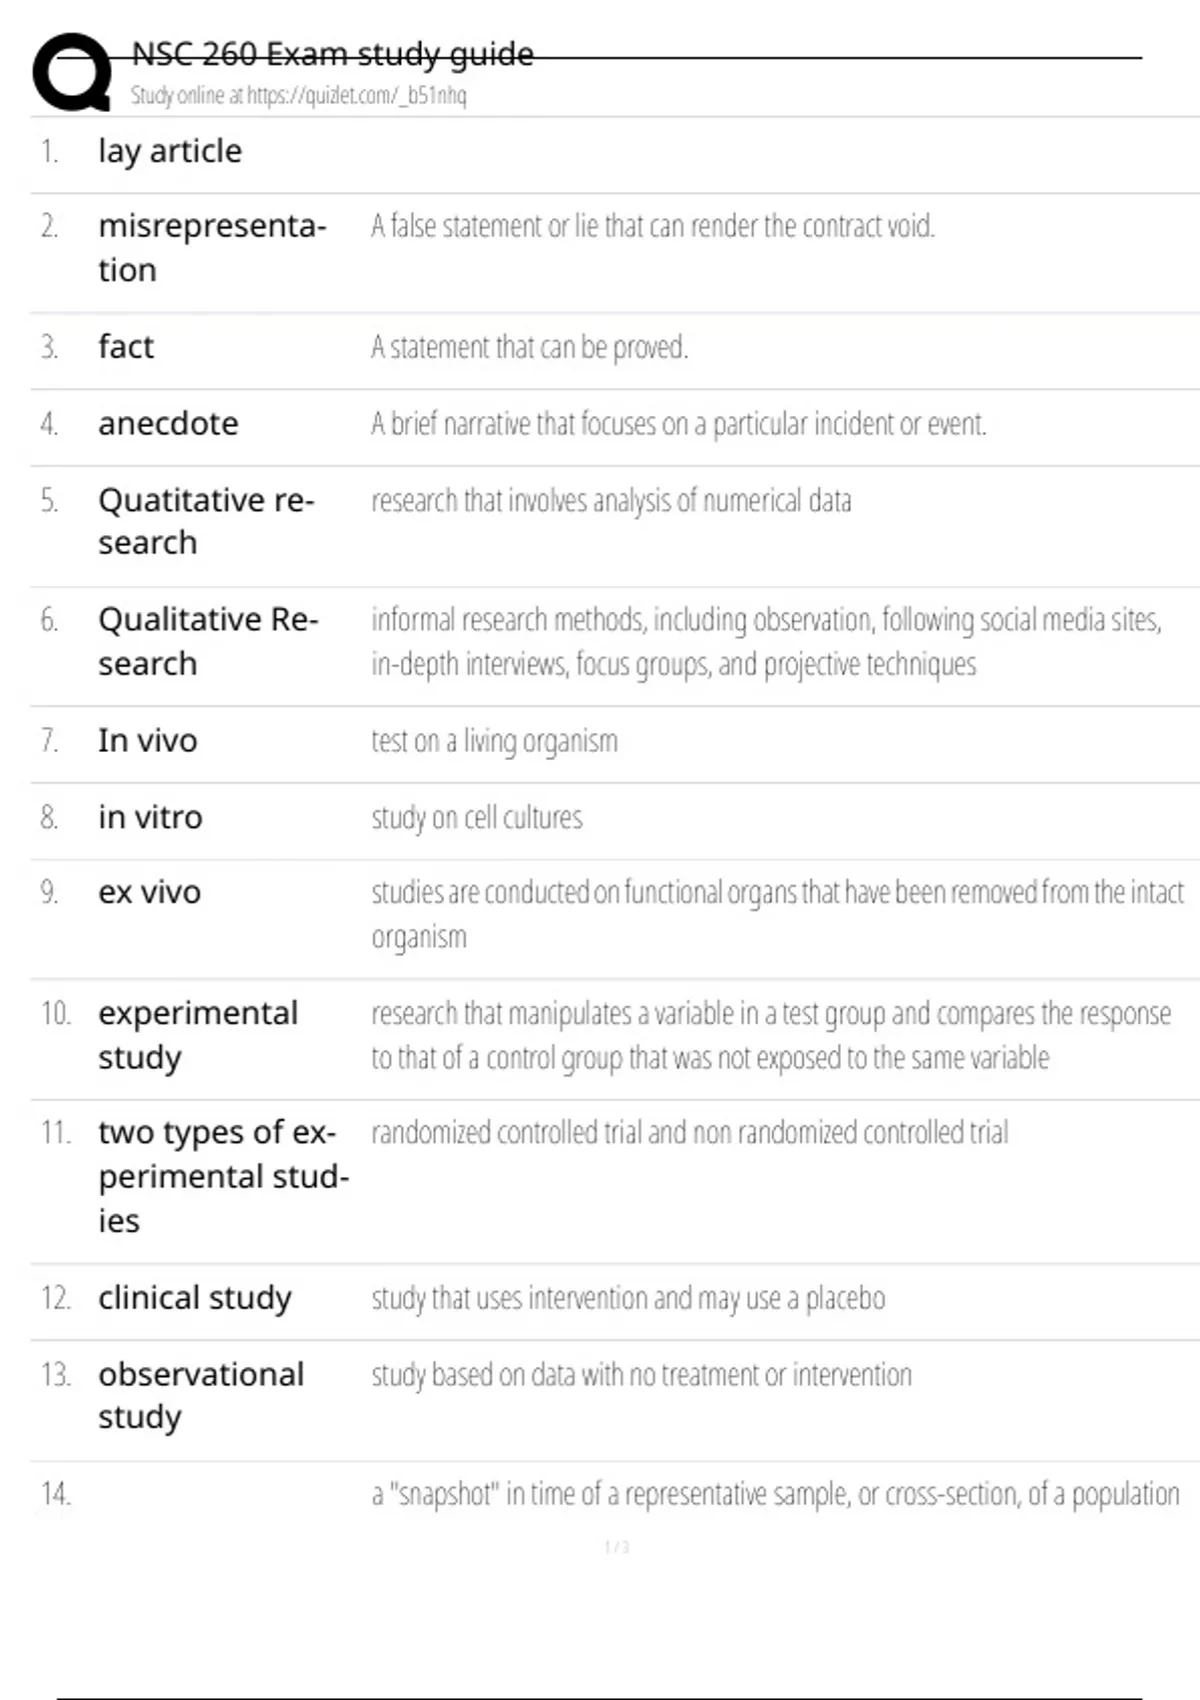Screen dimensions: 1200x1700
Task: Click row number 14
Action: [x=56, y=1494]
